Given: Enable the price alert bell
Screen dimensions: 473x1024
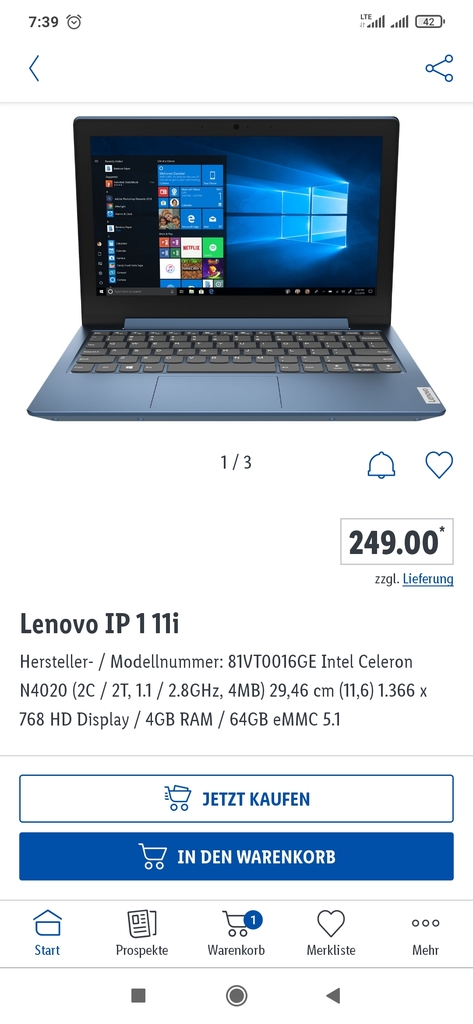Looking at the screenshot, I should [x=382, y=464].
